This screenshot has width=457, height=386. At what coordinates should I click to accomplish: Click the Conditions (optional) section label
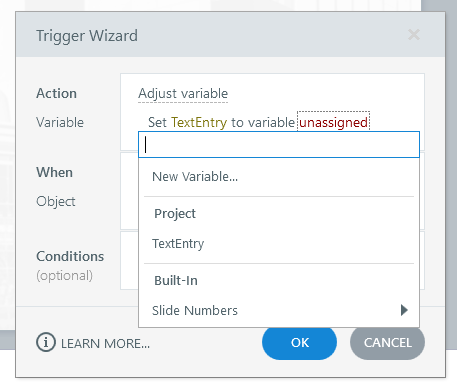click(x=70, y=266)
